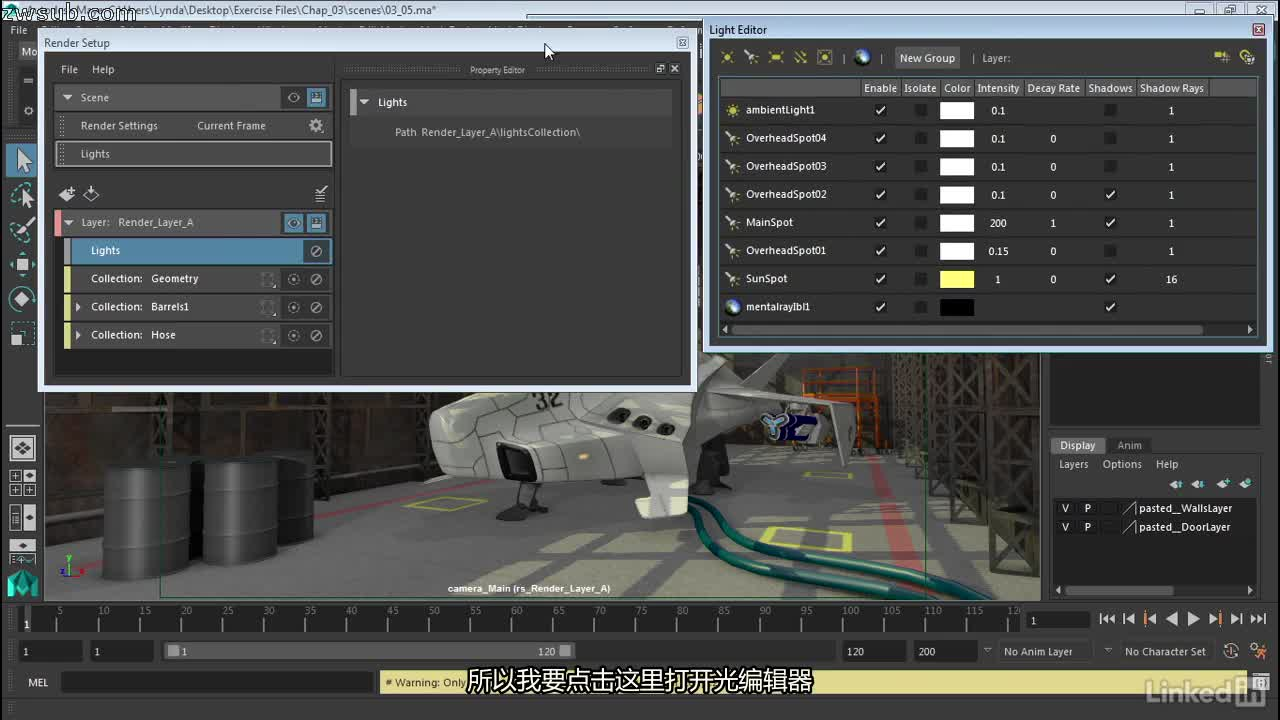Select the arrow selection tool

pyautogui.click(x=23, y=160)
